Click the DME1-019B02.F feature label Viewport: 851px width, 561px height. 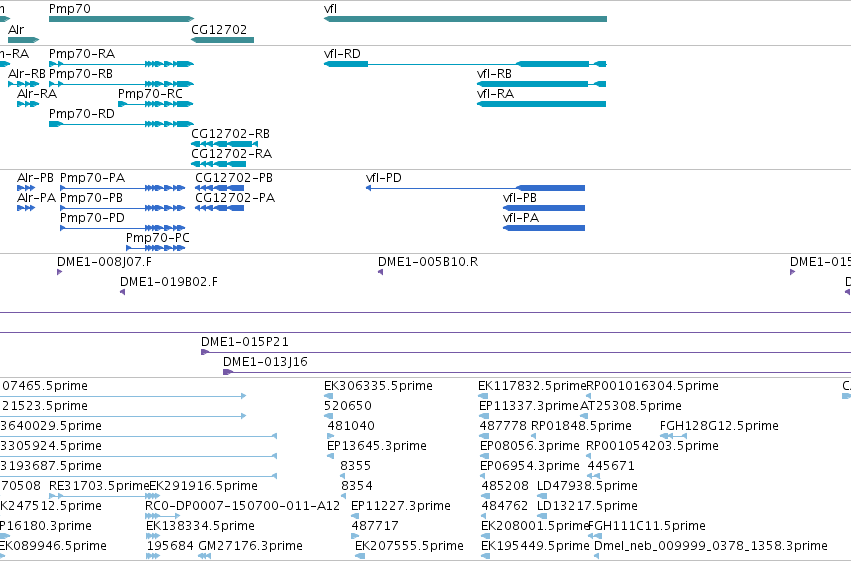(169, 282)
